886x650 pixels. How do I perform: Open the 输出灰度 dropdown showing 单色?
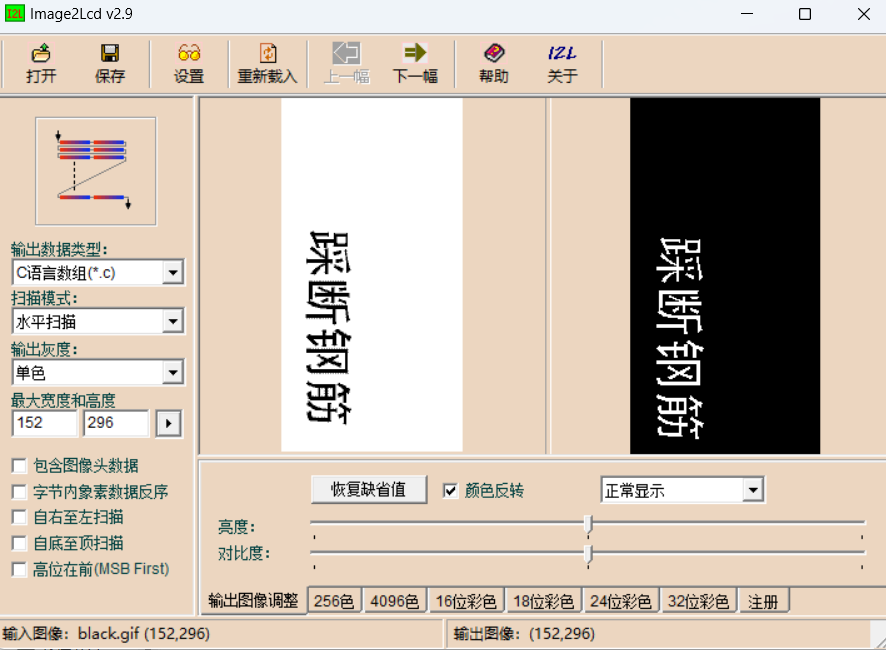(x=173, y=372)
